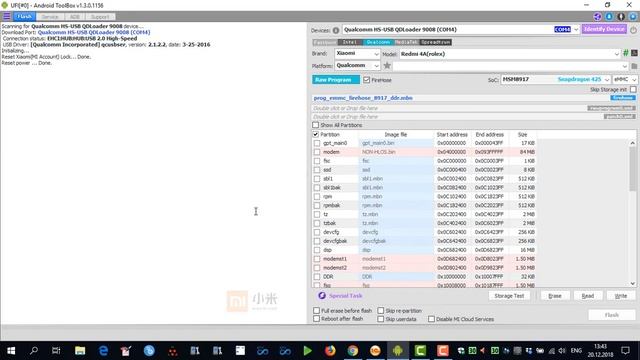Click the info icon next to Devices
The height and width of the screenshot is (360, 640).
[336, 30]
